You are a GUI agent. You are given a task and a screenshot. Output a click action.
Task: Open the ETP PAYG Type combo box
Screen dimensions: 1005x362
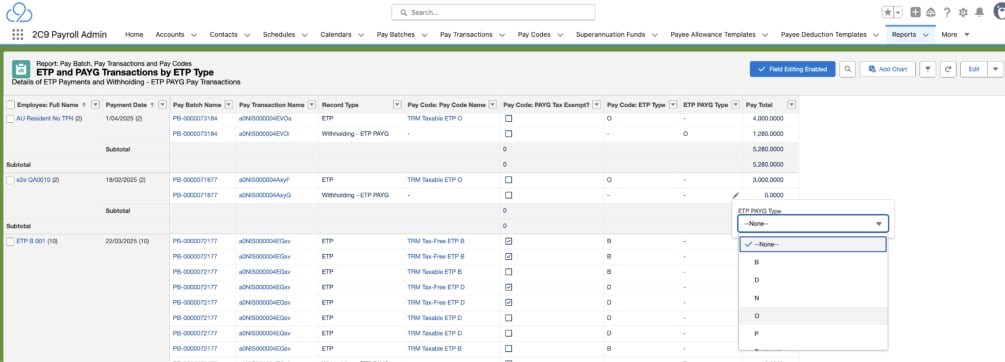(x=813, y=224)
